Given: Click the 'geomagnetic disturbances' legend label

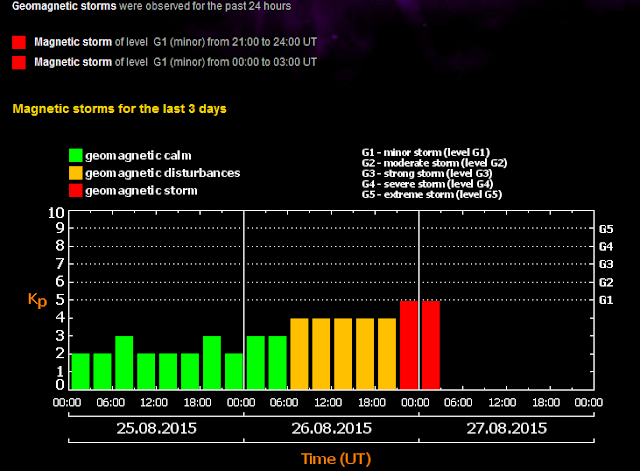Looking at the screenshot, I should (162, 173).
